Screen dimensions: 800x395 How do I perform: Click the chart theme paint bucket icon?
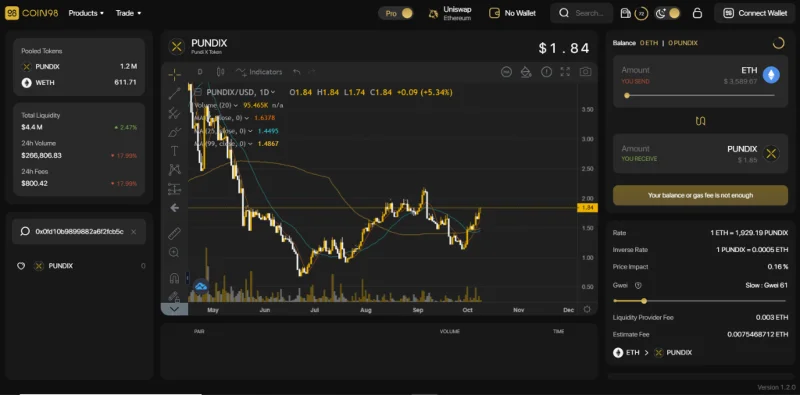point(526,72)
